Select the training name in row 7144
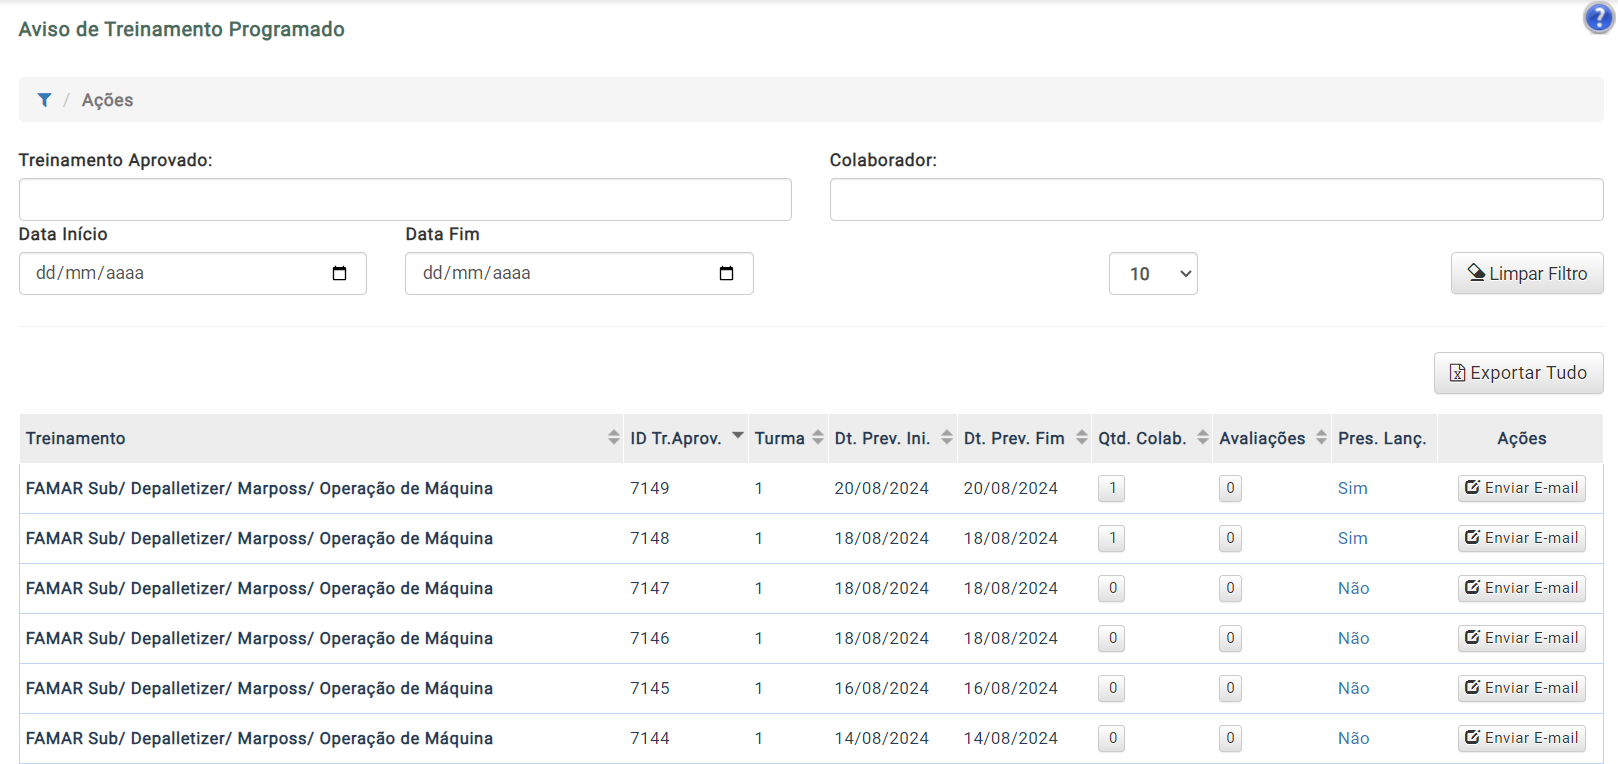The width and height of the screenshot is (1618, 764). [x=259, y=738]
